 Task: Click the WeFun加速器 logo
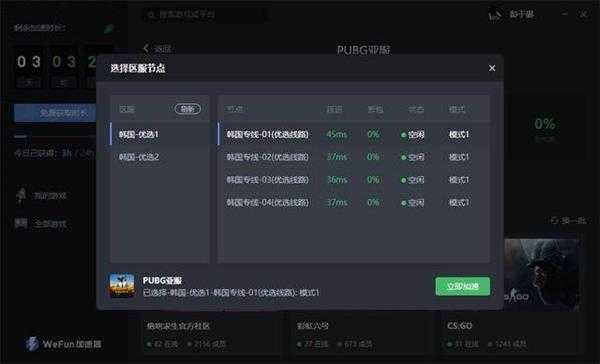[64, 344]
